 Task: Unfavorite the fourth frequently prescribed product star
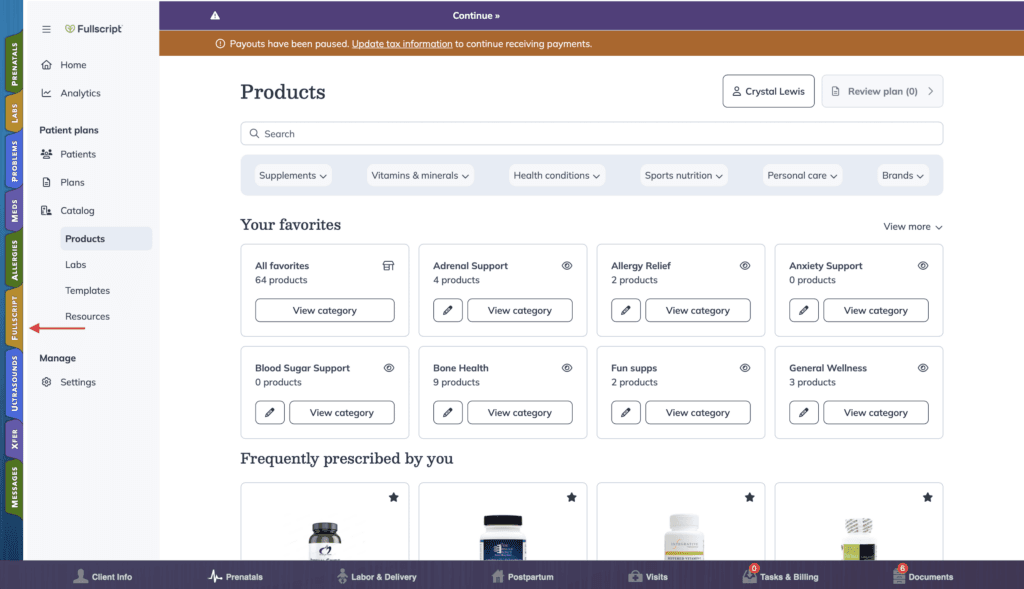click(x=928, y=498)
